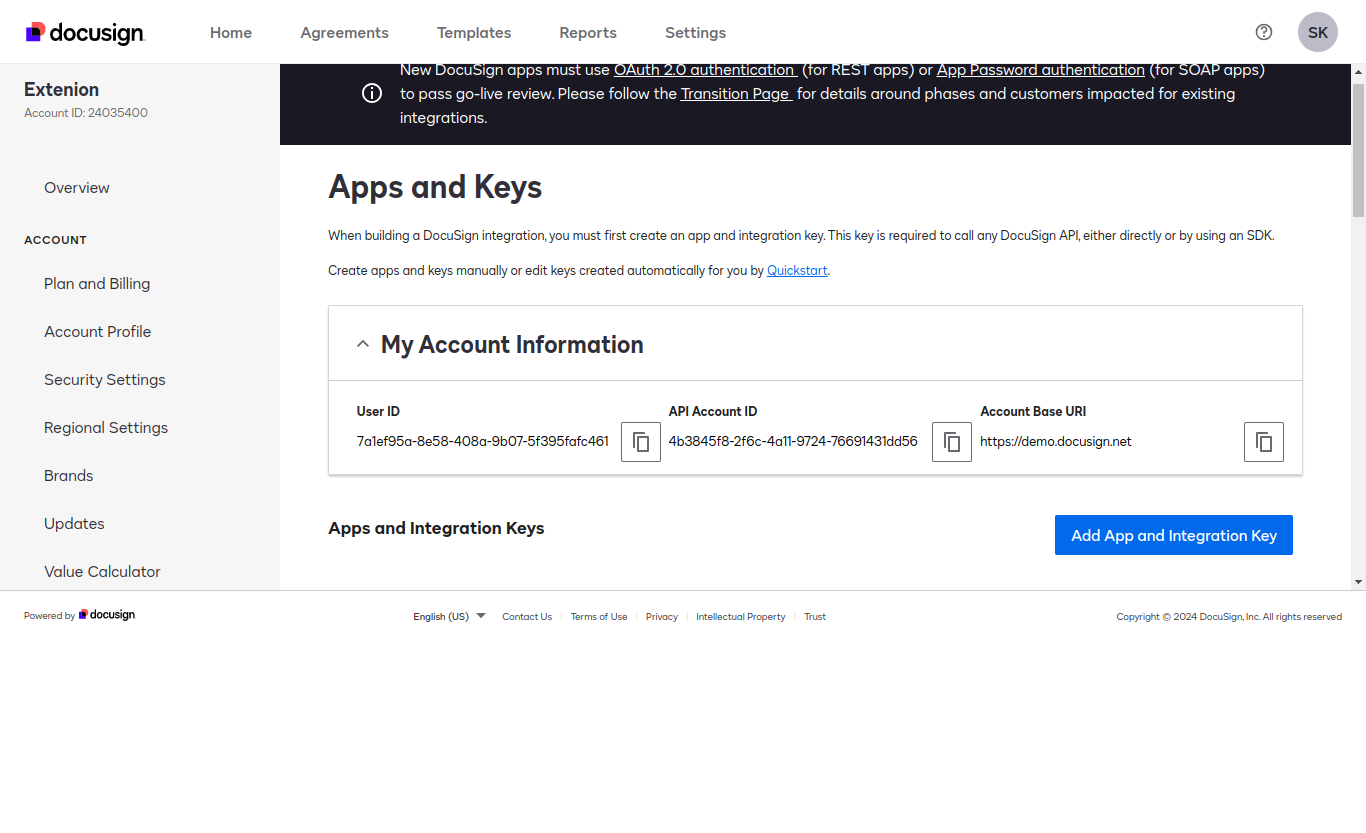Click the page vertical scrollbar thumb
The width and height of the screenshot is (1366, 833).
pos(1358,150)
